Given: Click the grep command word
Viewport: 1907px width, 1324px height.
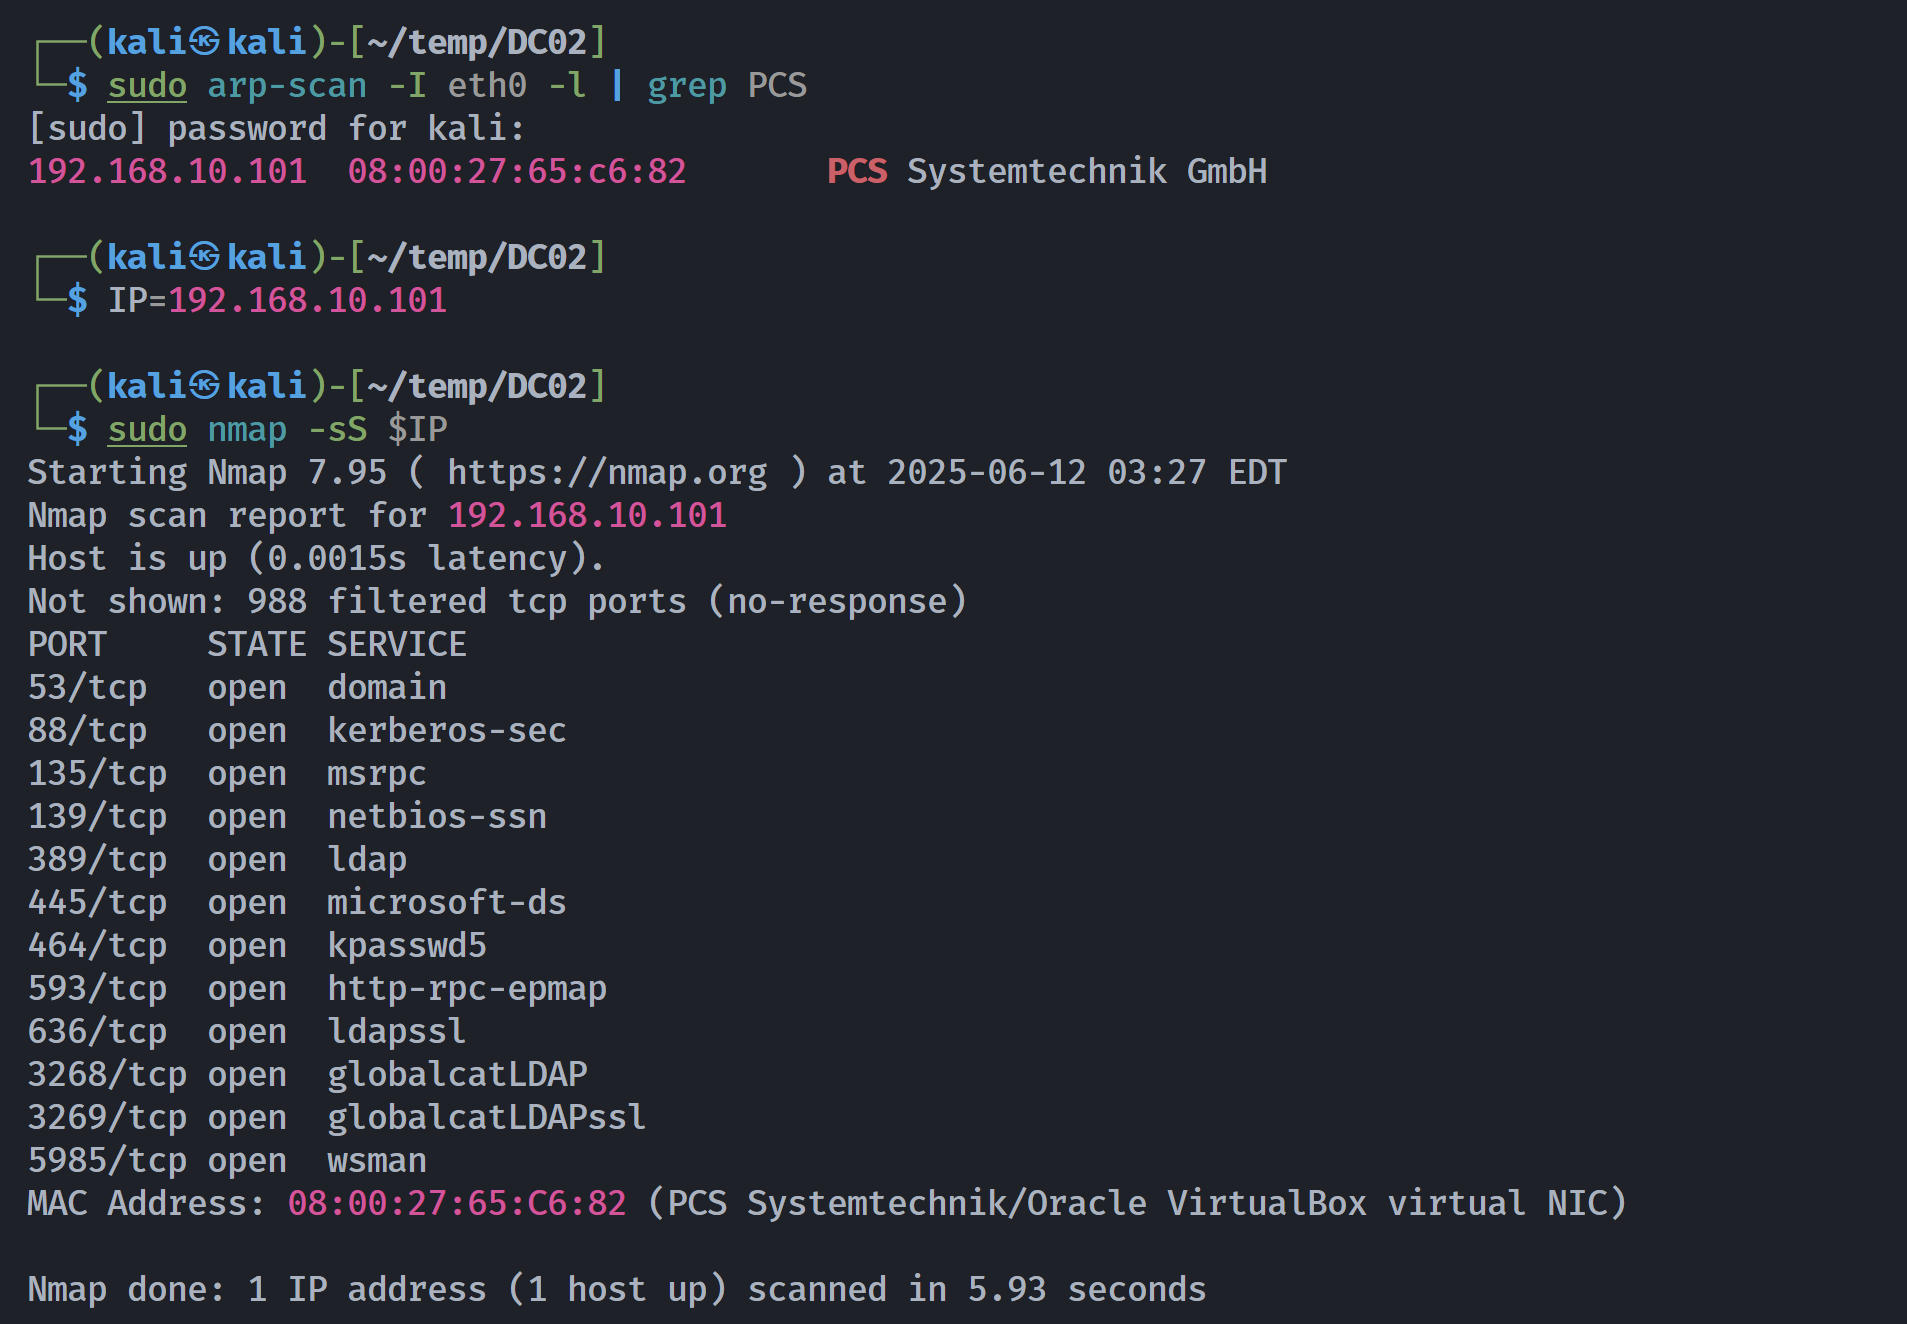Looking at the screenshot, I should [x=687, y=86].
